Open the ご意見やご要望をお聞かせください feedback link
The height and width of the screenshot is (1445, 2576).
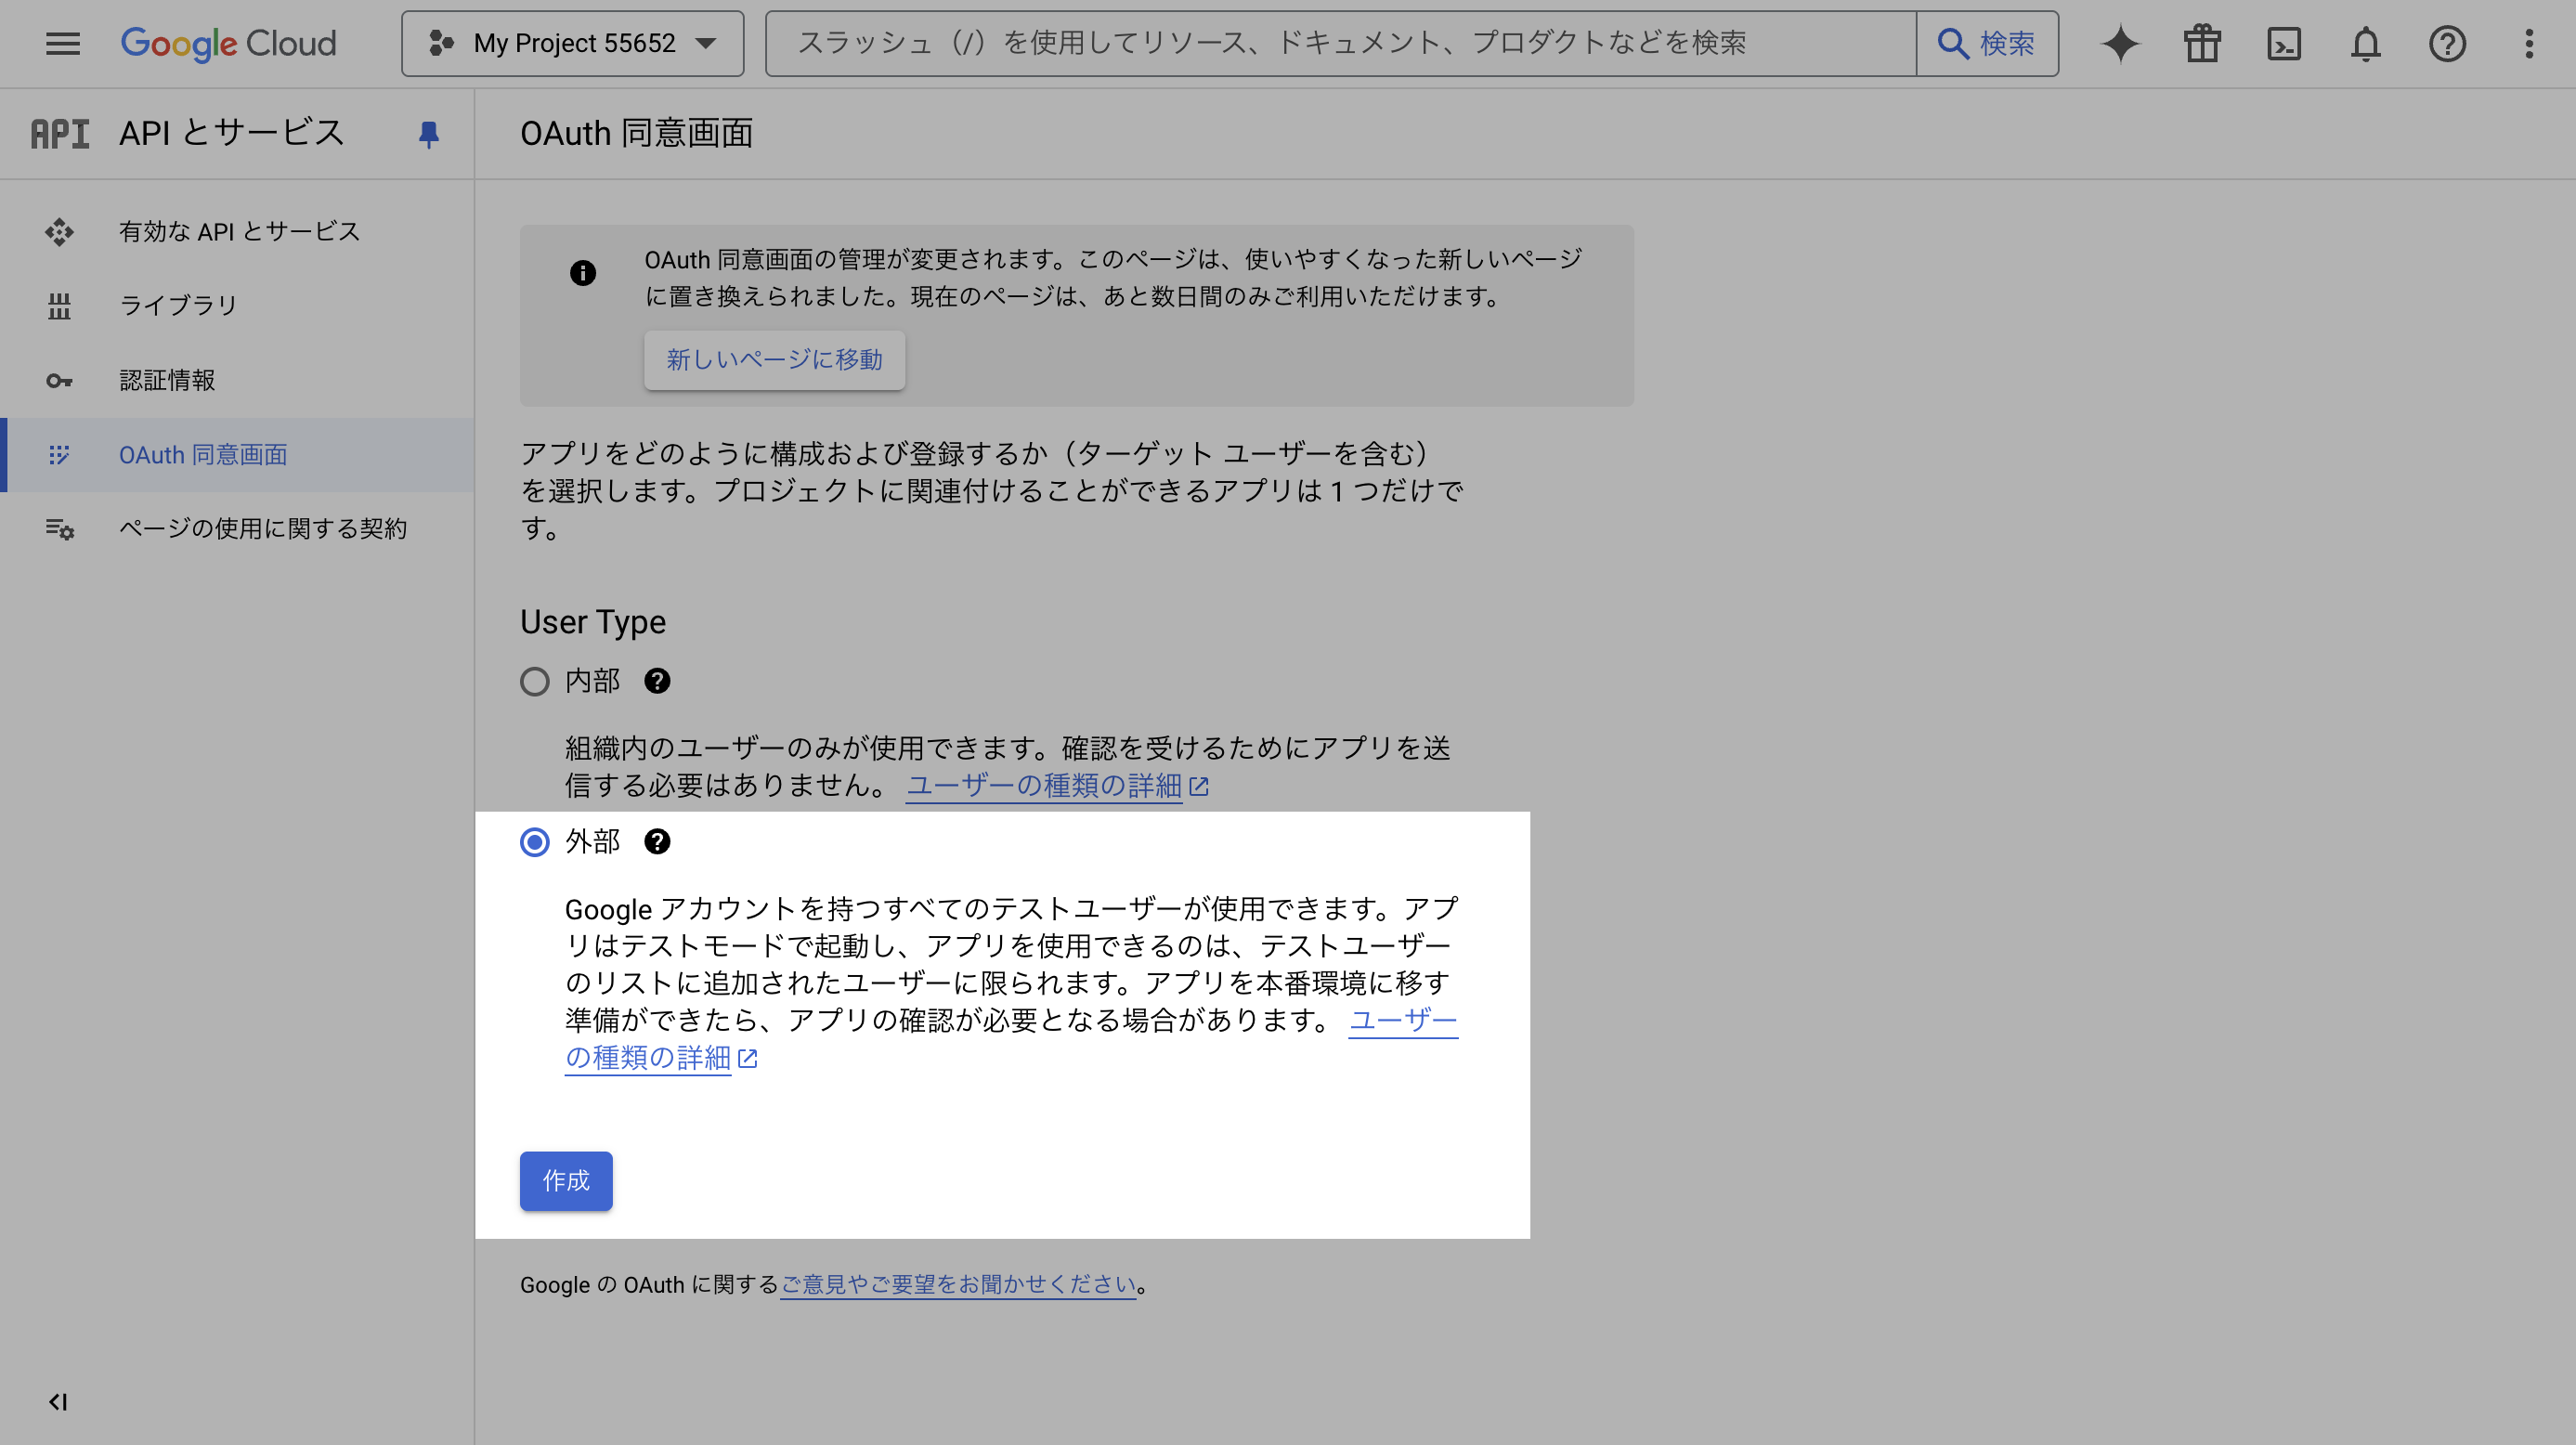[958, 1284]
